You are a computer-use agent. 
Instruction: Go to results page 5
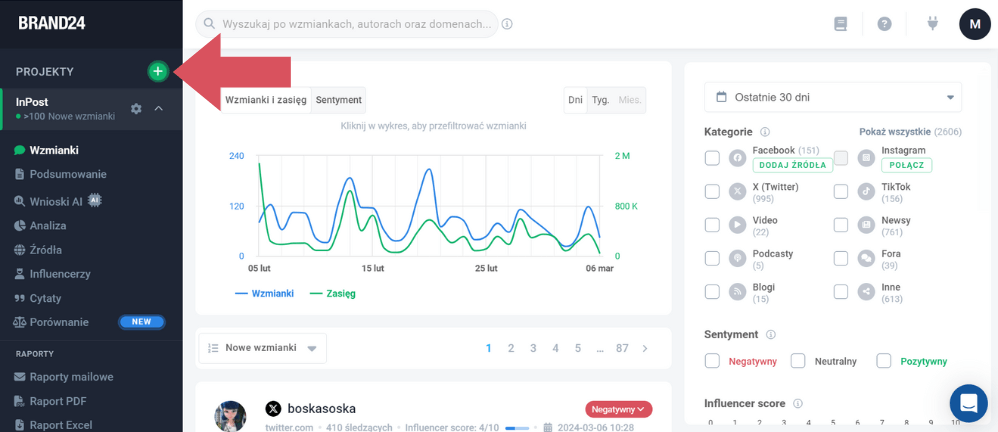click(x=578, y=348)
